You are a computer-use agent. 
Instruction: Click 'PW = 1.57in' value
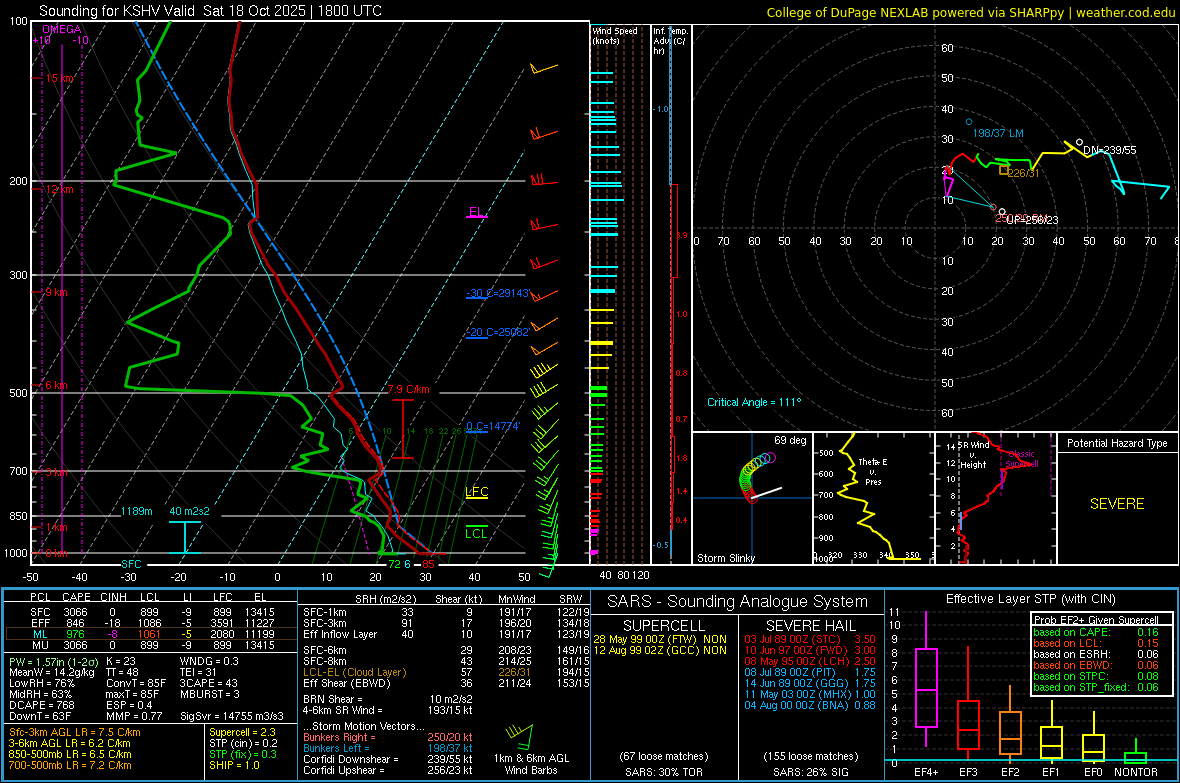tap(40, 662)
